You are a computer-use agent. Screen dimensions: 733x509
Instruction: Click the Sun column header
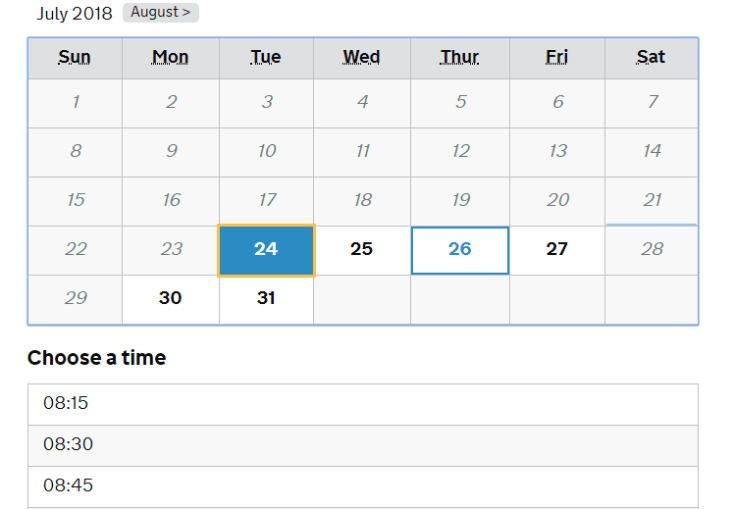[75, 57]
